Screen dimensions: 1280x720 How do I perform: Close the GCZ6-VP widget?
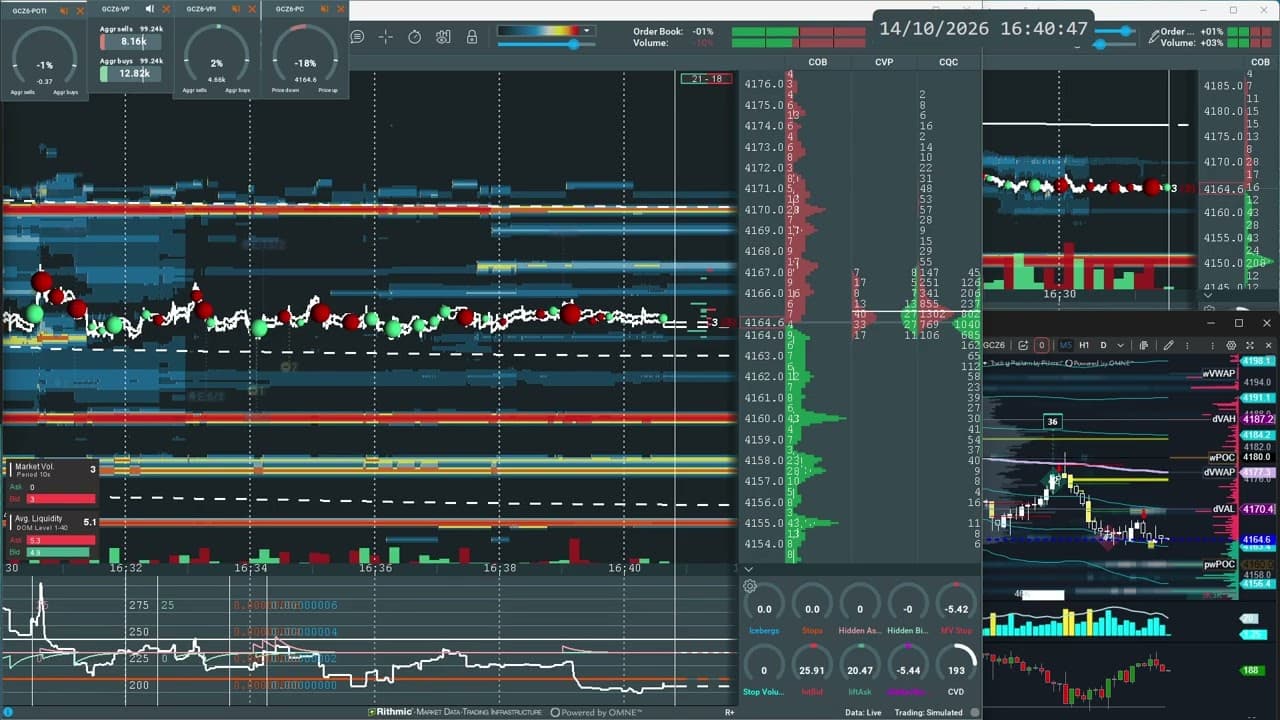[x=166, y=9]
